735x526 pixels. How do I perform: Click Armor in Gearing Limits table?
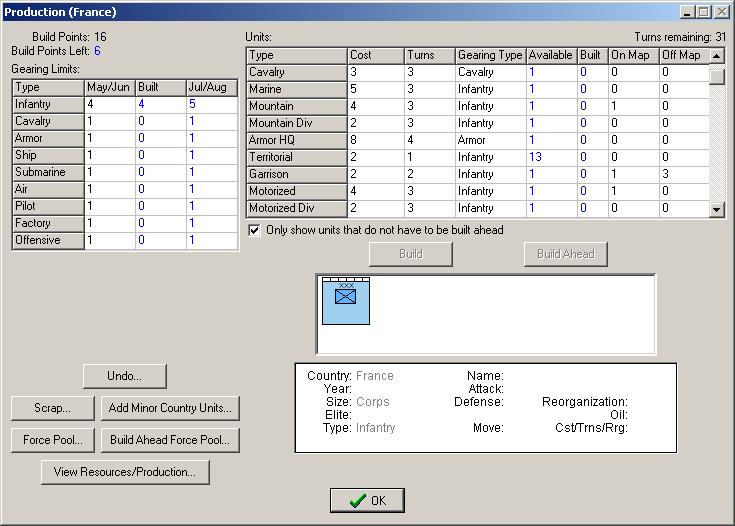point(48,138)
